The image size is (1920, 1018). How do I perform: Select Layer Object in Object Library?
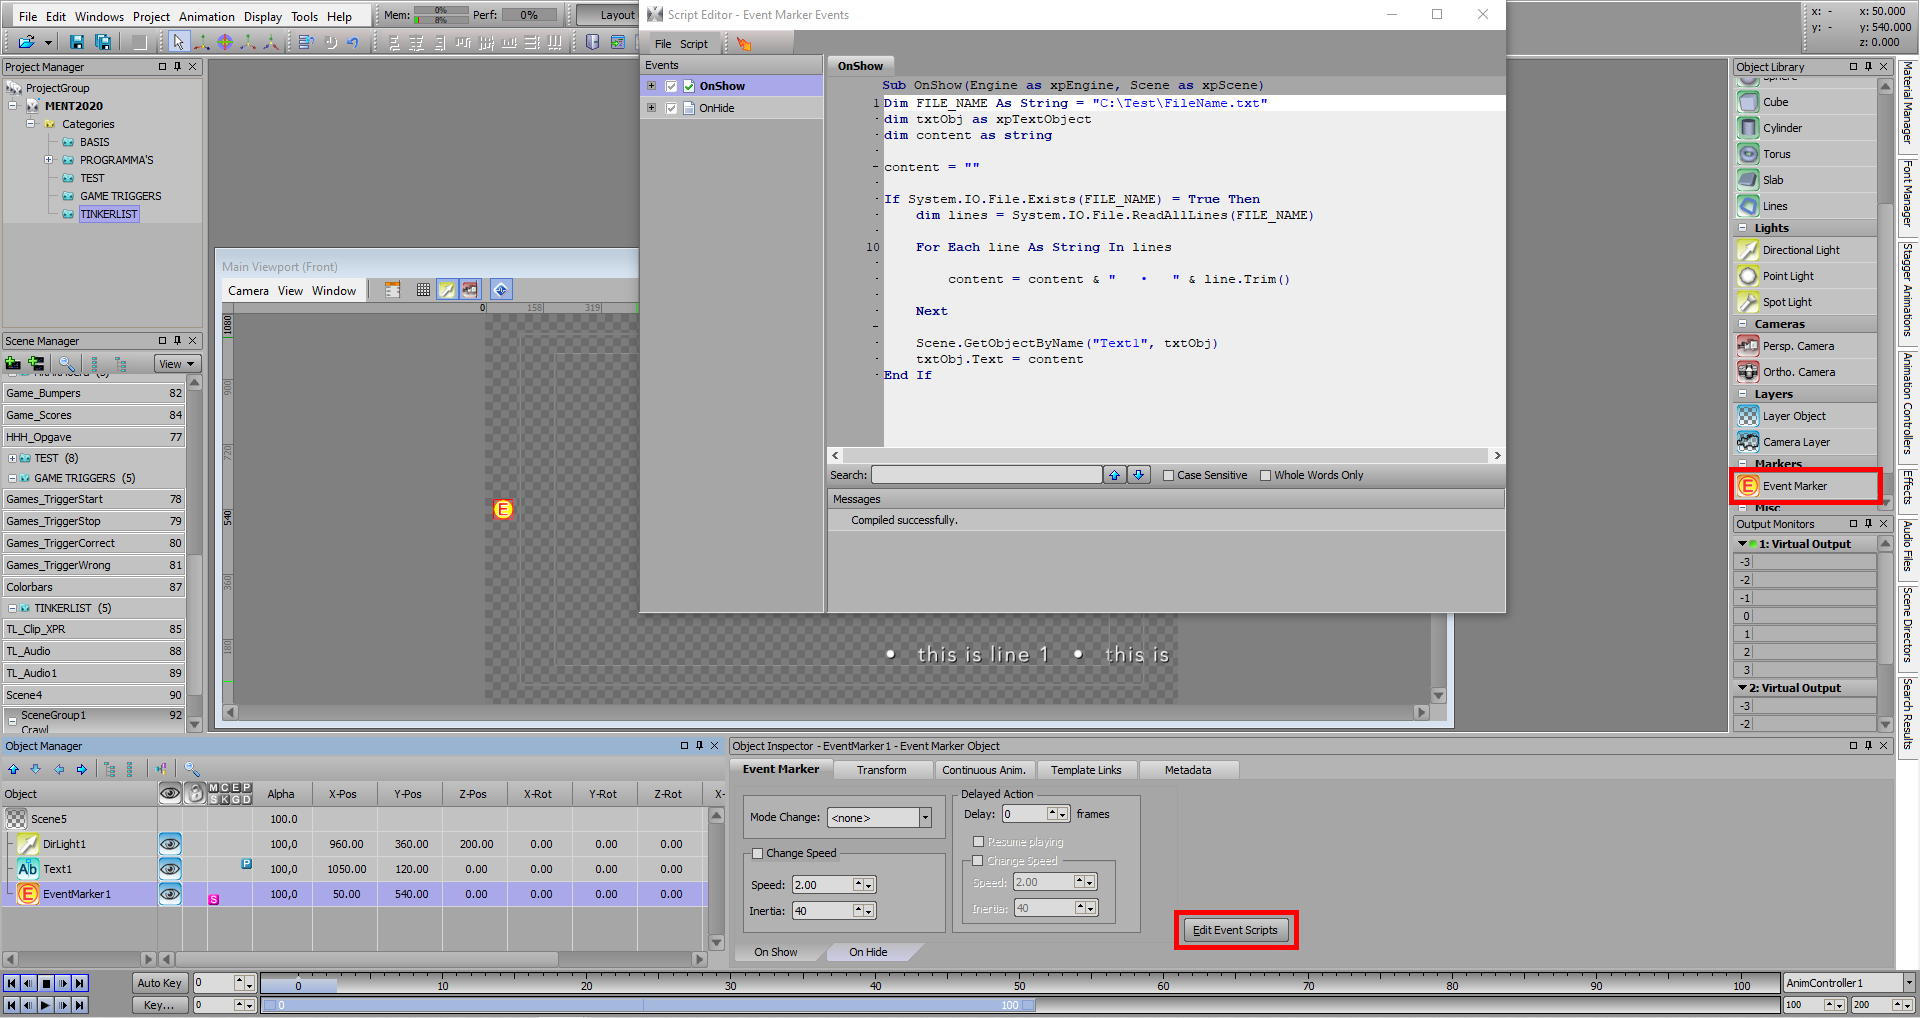coord(1806,416)
